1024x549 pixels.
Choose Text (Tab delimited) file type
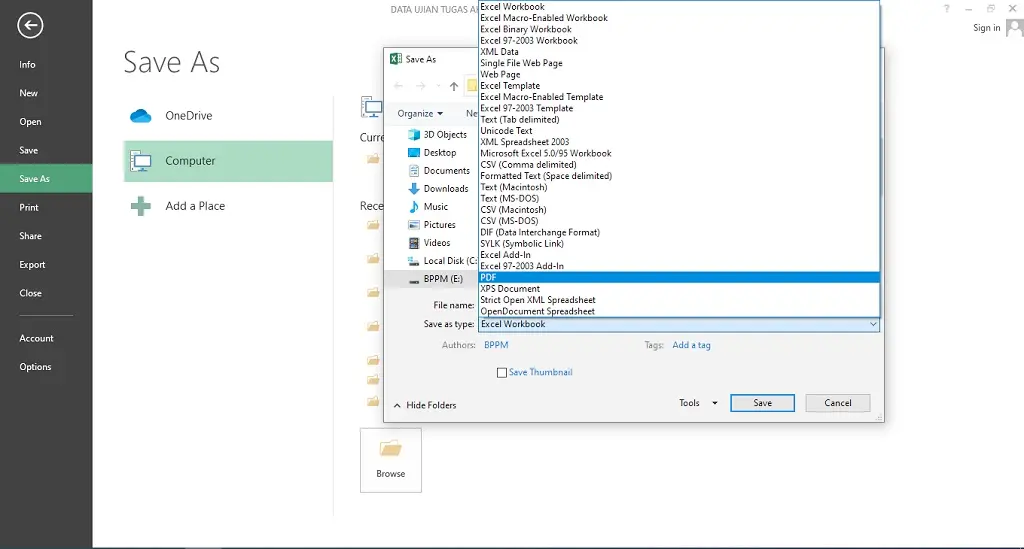point(679,119)
